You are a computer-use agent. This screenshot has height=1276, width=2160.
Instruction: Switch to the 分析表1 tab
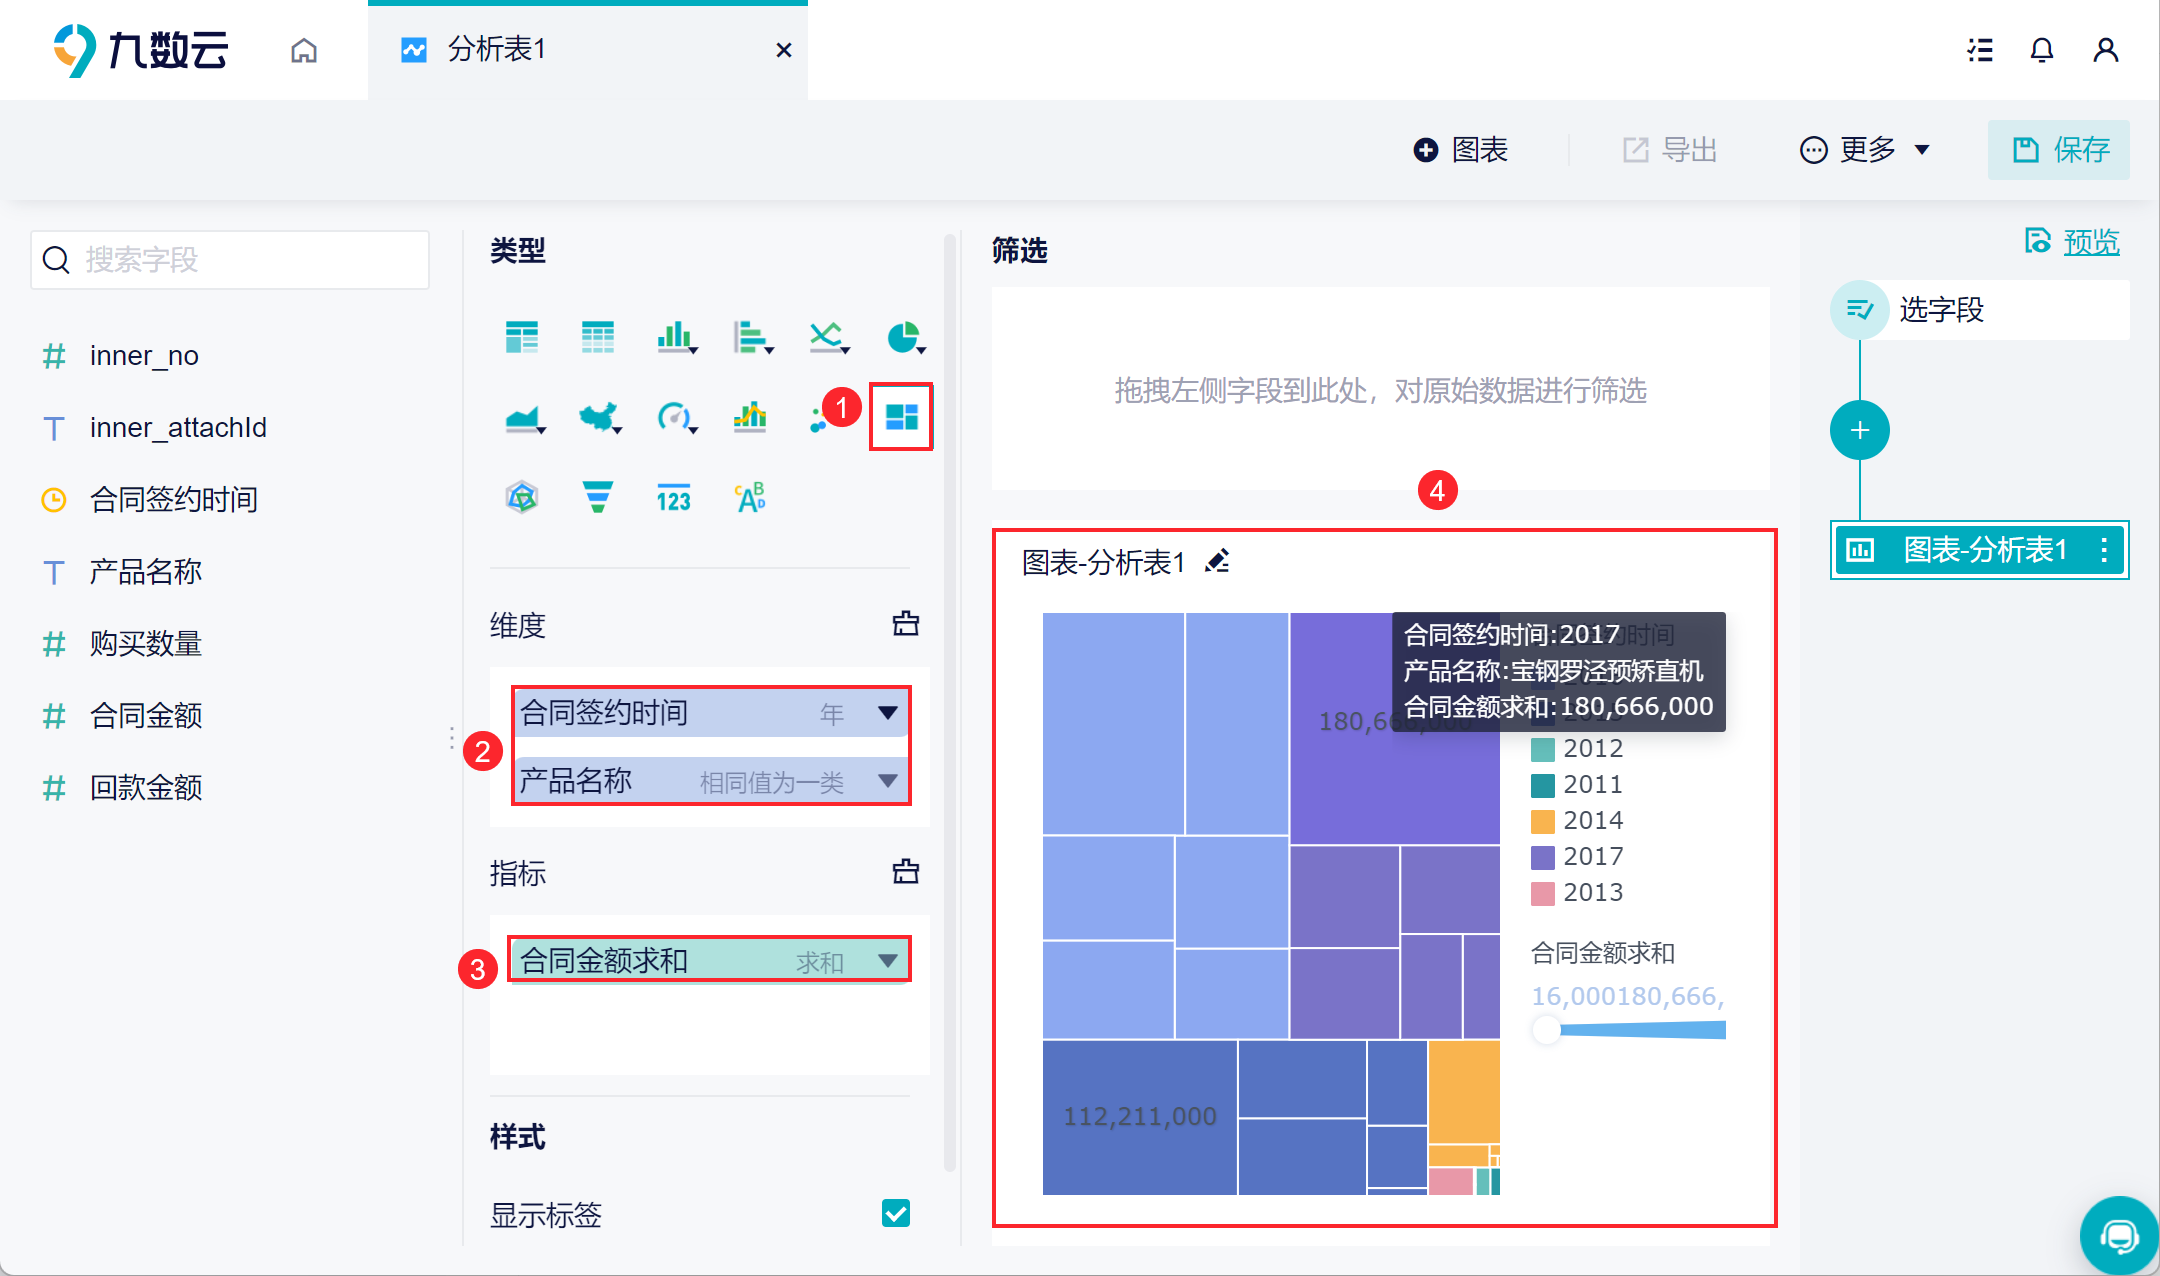click(x=496, y=50)
